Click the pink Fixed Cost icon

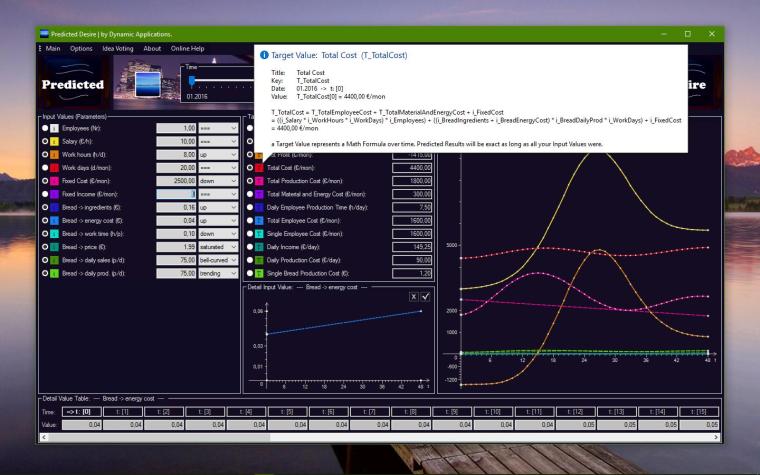54,181
